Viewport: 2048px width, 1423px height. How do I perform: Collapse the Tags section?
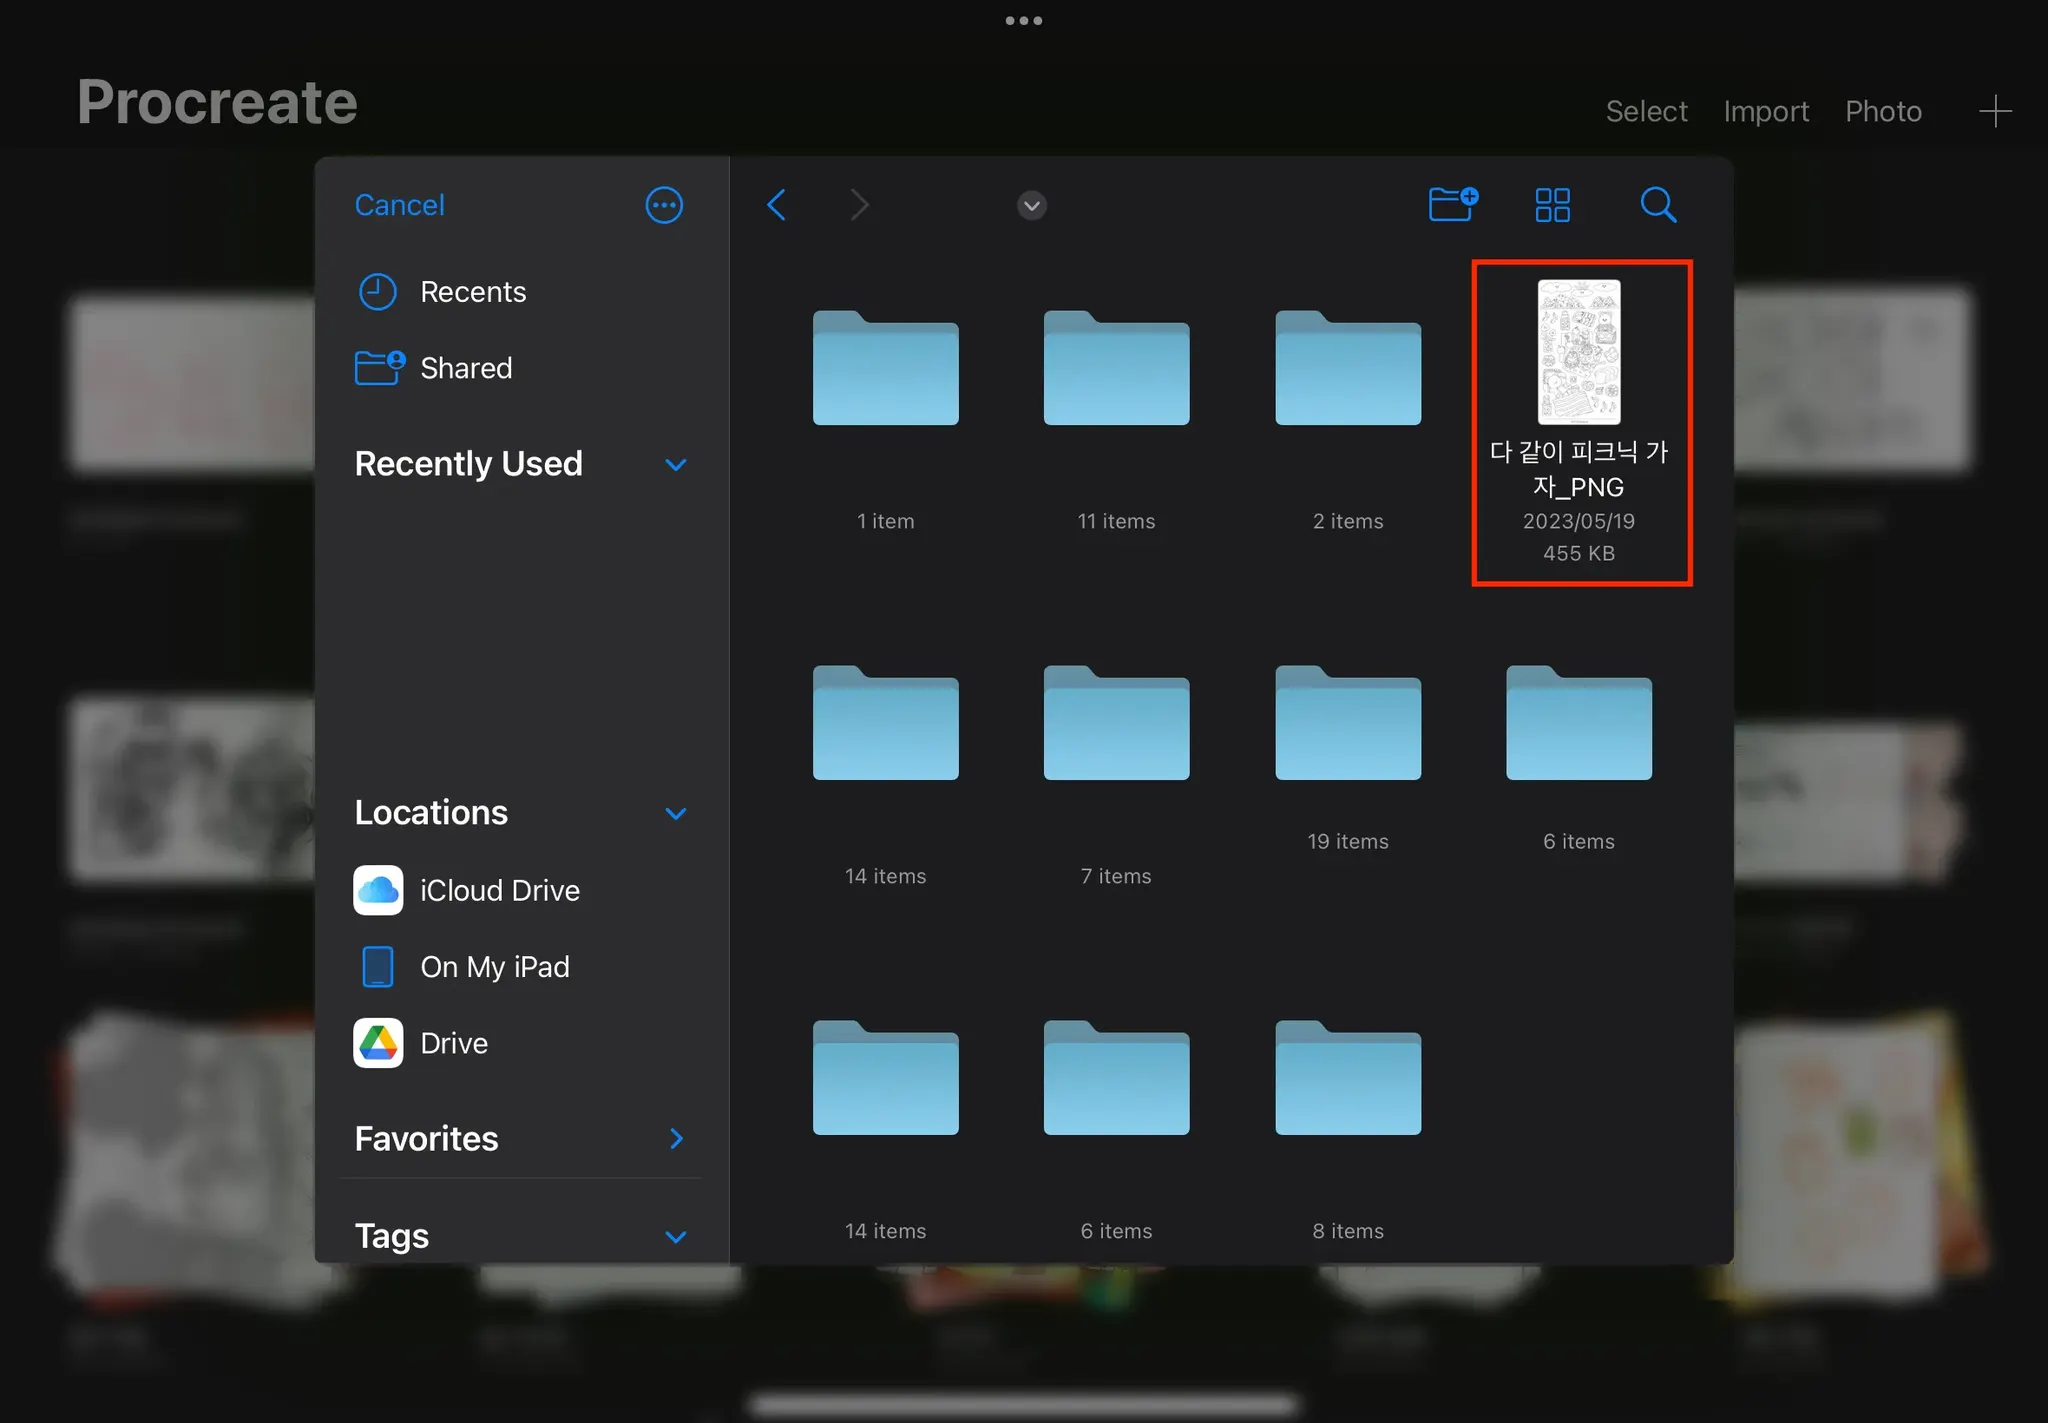click(x=676, y=1237)
